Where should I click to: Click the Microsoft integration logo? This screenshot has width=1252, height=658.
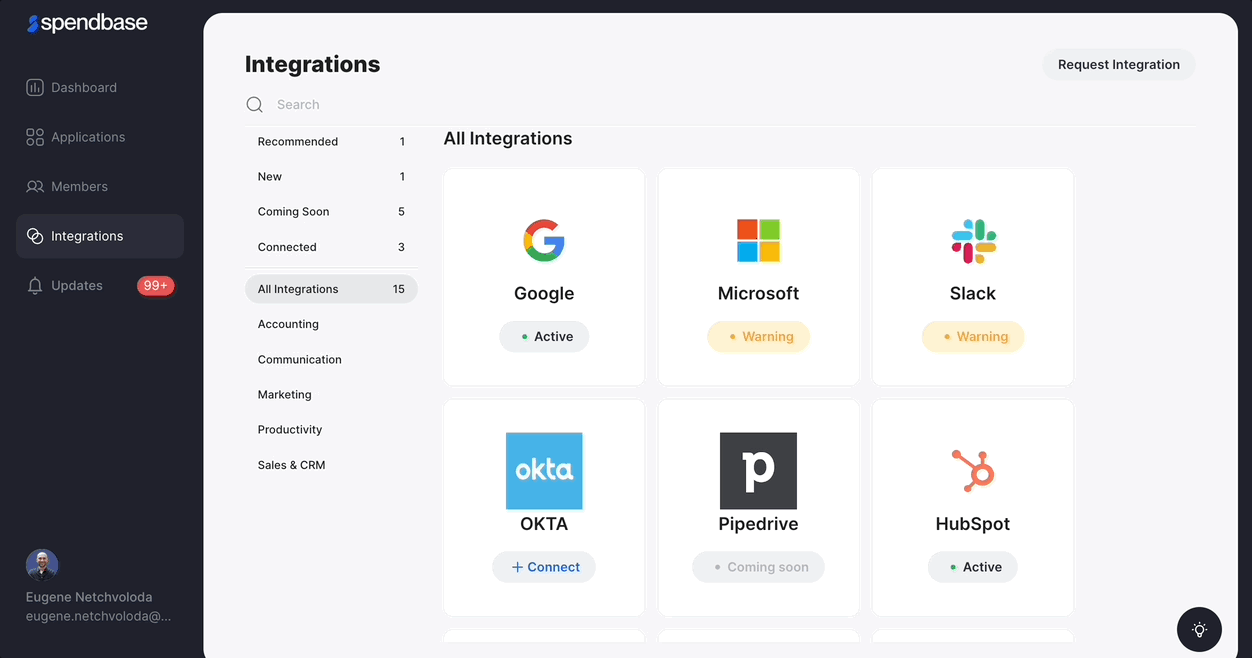[758, 241]
